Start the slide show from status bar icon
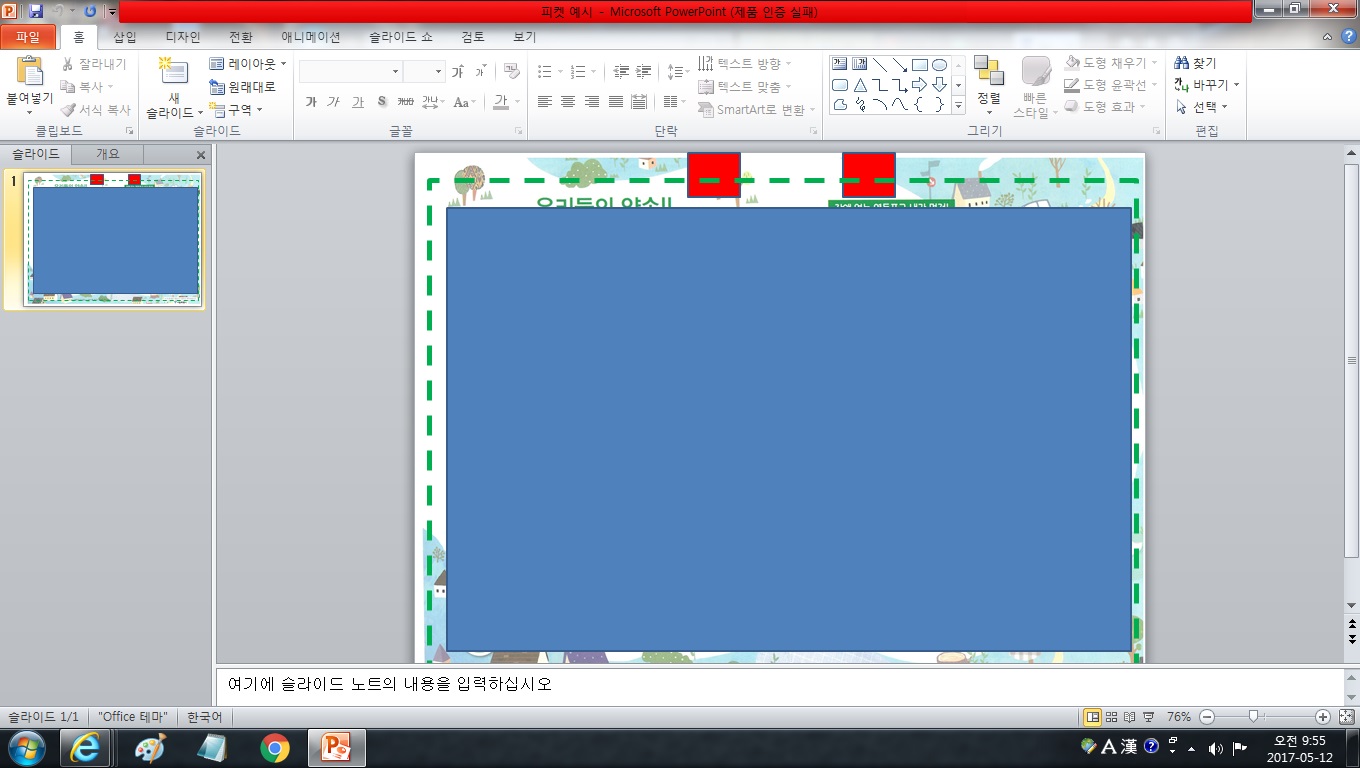The height and width of the screenshot is (768, 1360). [x=1149, y=717]
